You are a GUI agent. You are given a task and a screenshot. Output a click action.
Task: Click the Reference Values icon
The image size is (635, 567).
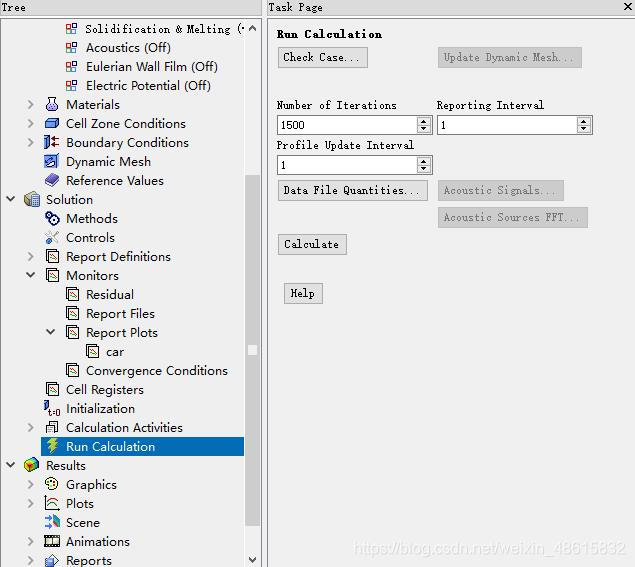click(52, 181)
